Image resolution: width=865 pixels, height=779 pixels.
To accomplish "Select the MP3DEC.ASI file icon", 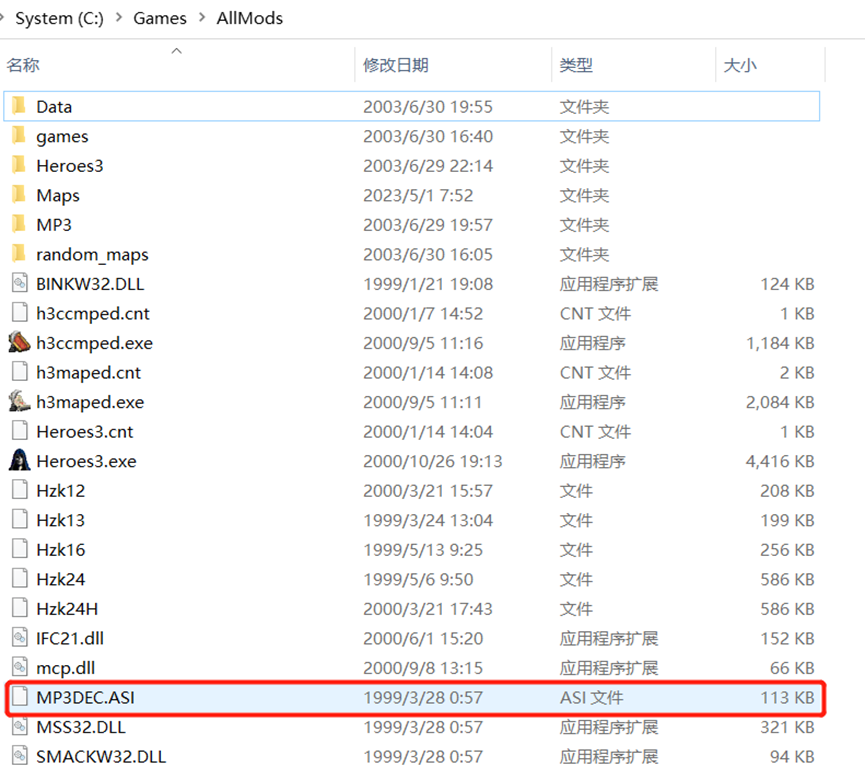I will [19, 698].
